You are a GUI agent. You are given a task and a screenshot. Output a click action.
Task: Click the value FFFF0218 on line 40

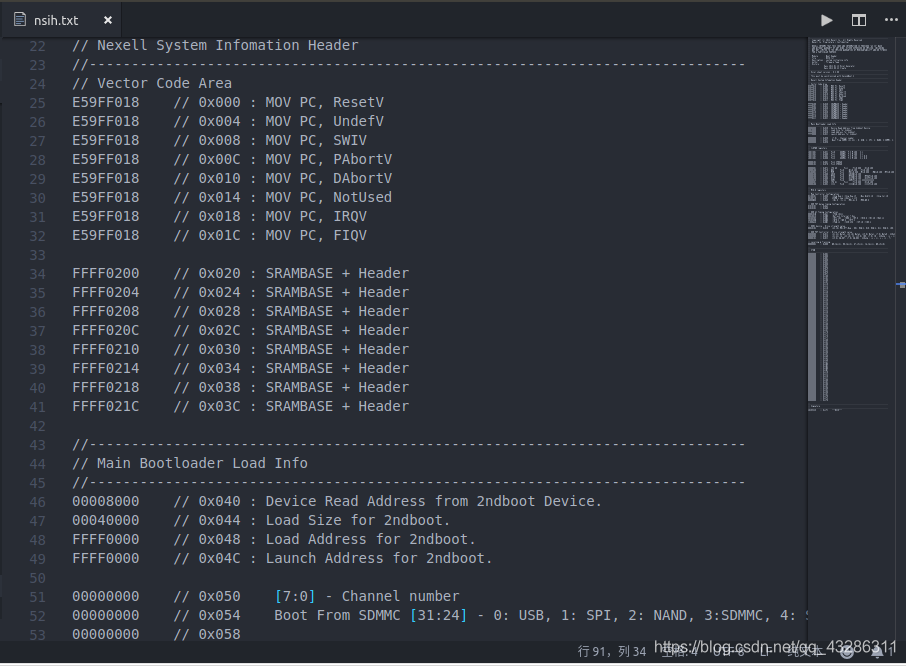click(106, 388)
